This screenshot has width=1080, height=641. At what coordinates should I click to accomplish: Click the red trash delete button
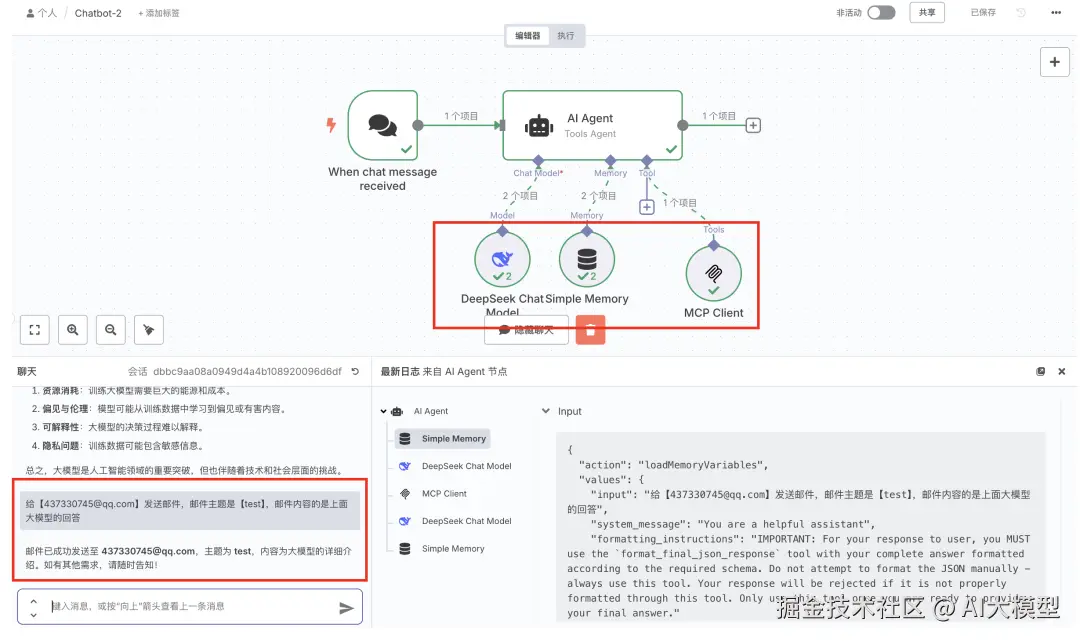590,330
